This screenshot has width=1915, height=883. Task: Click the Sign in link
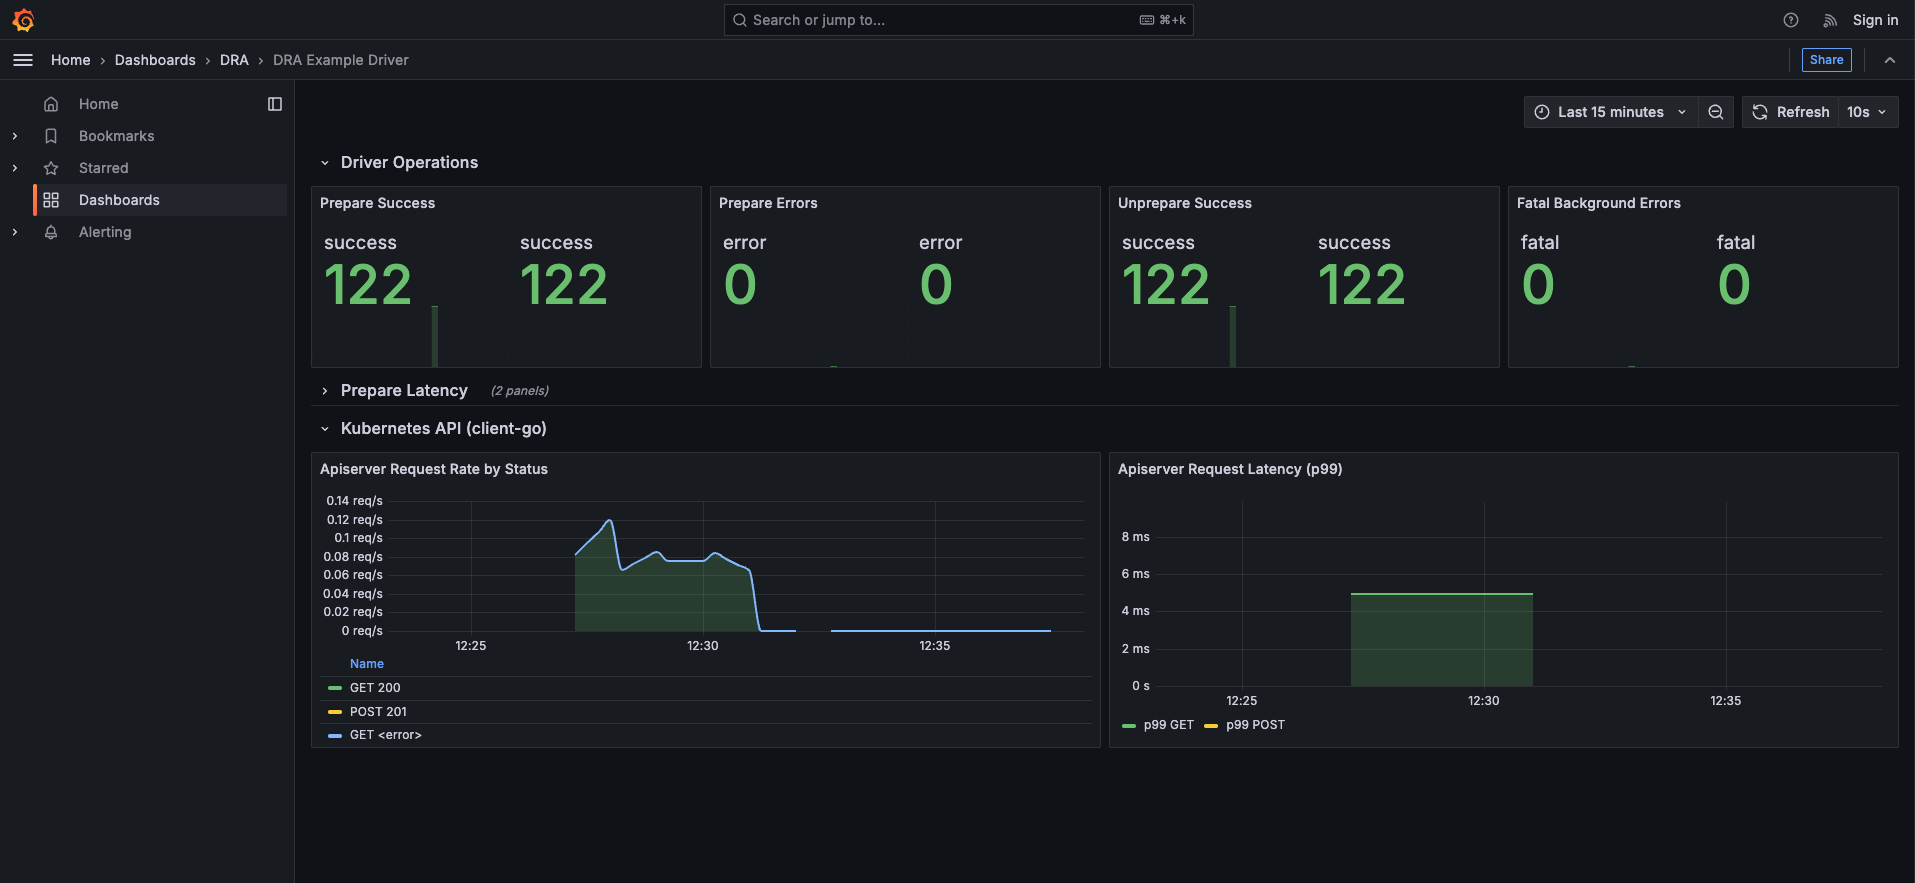pos(1875,20)
